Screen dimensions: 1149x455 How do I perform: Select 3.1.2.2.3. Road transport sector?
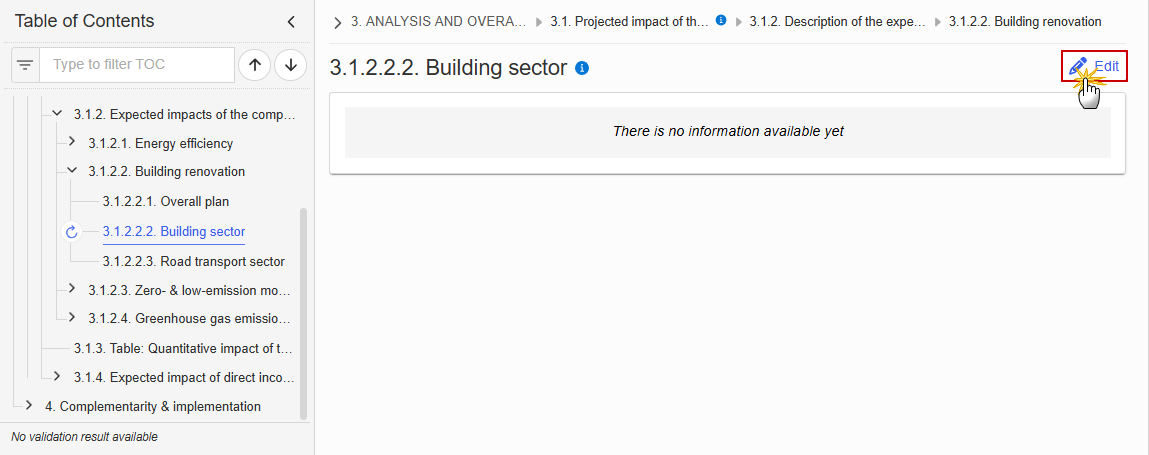(x=193, y=262)
